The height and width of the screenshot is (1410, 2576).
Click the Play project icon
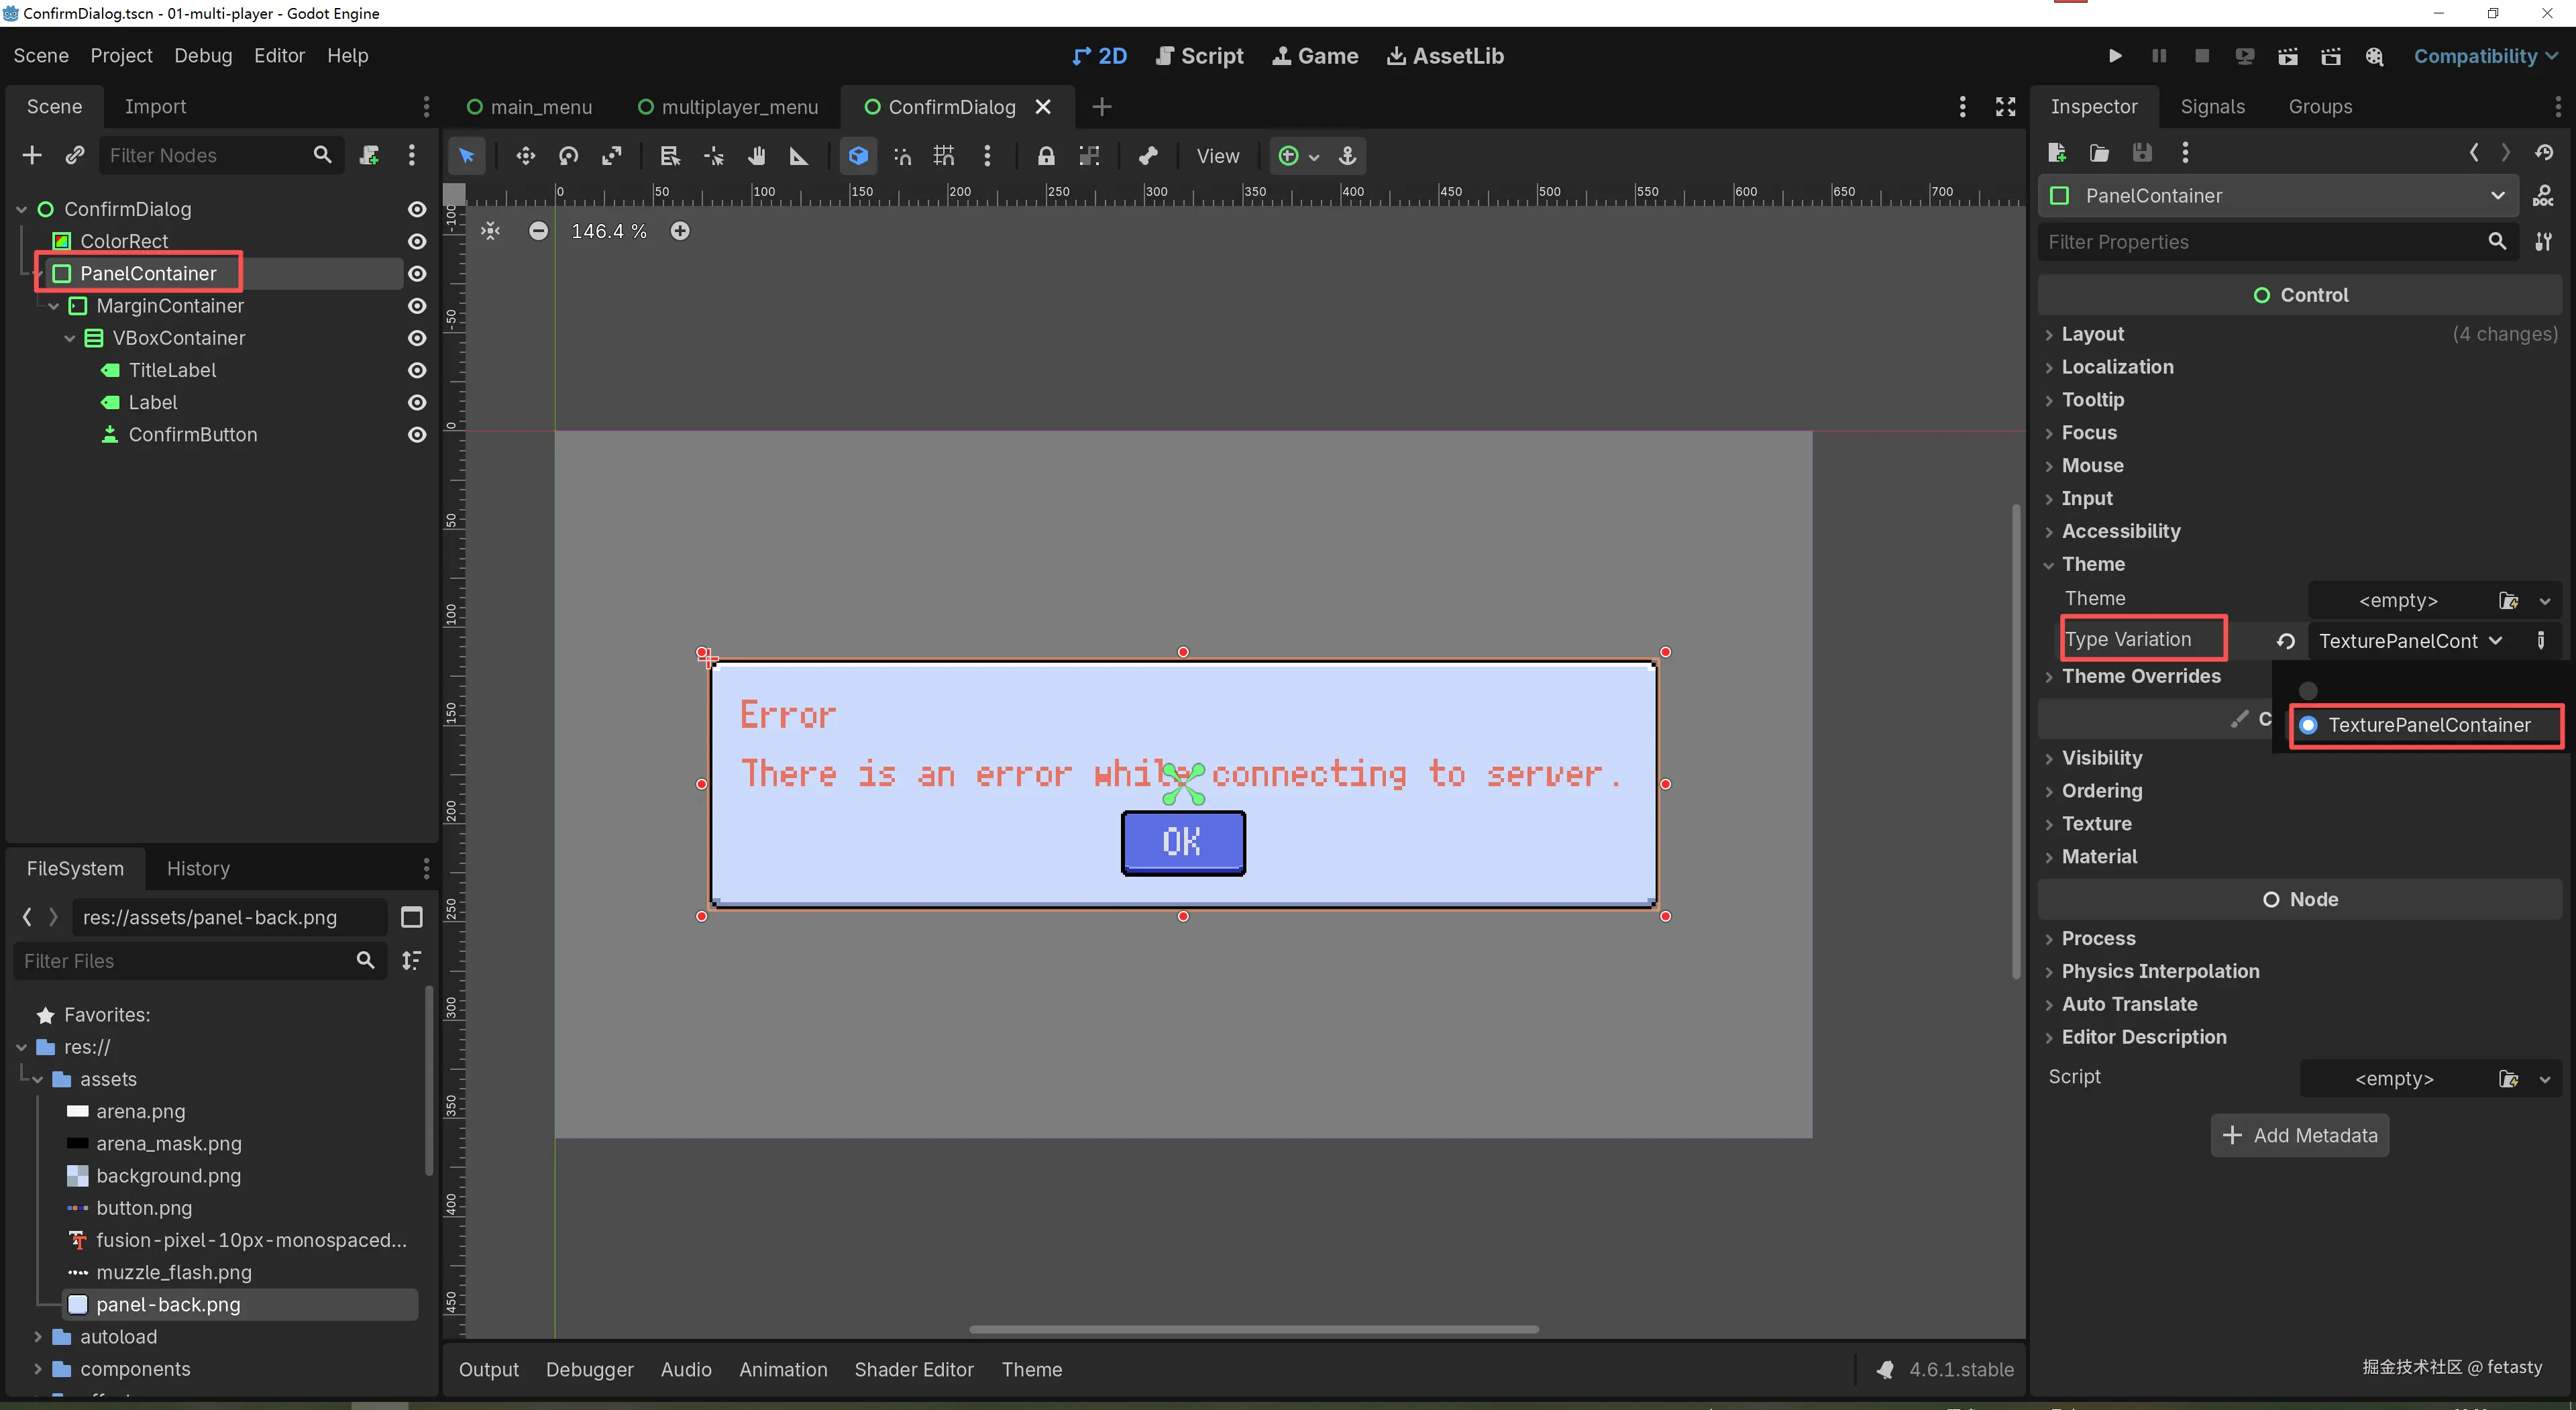coord(2114,56)
